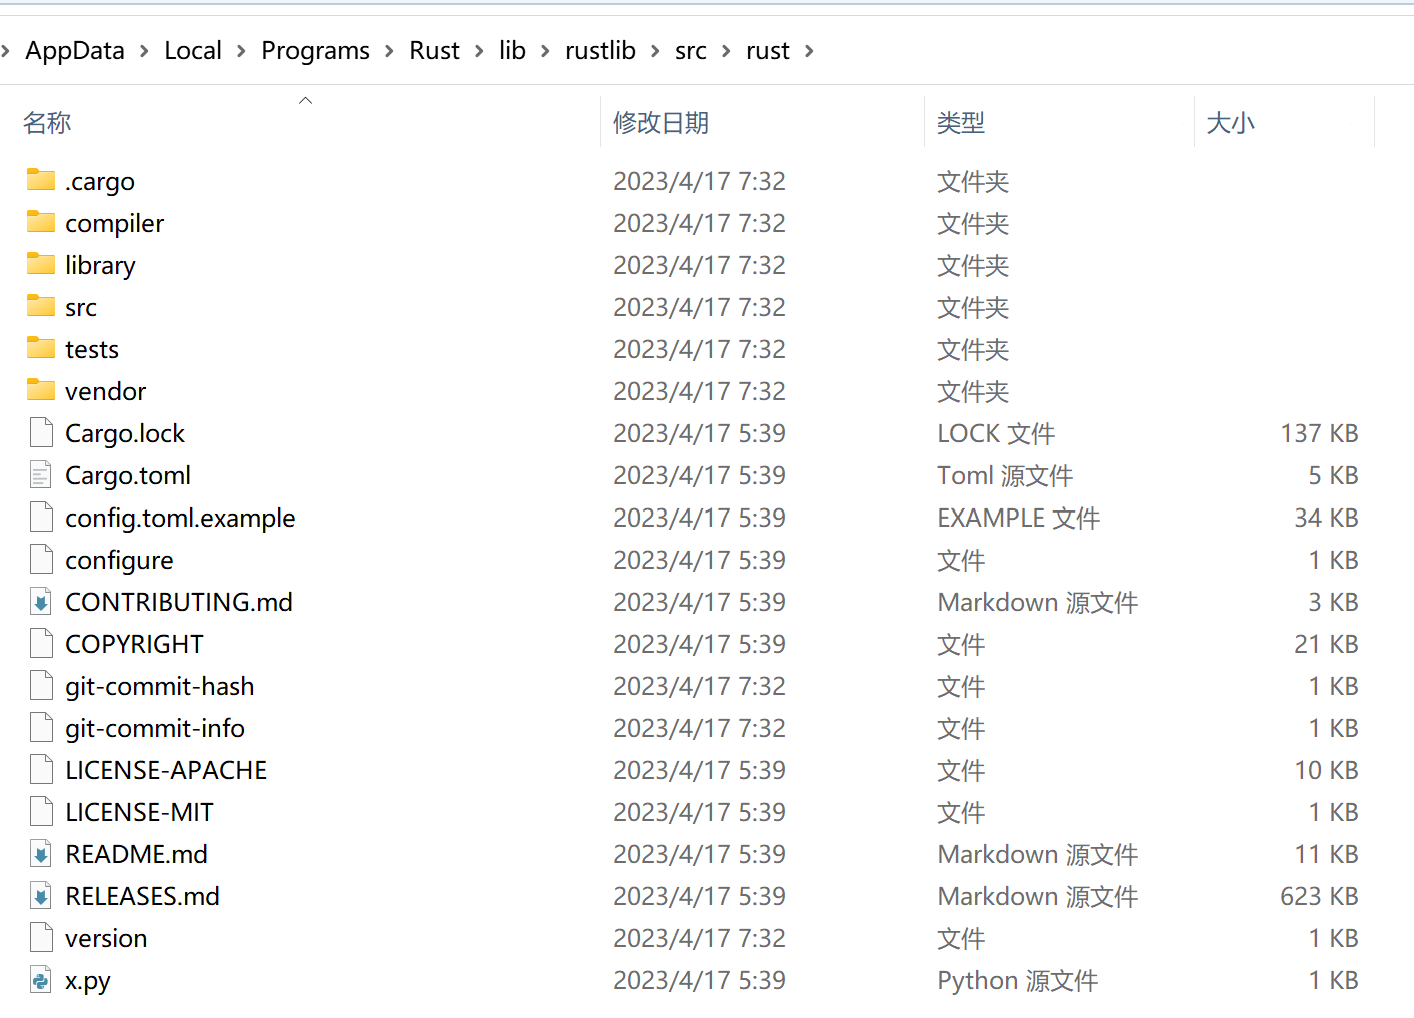
Task: Expand the chevron after the rust breadcrumb
Action: click(809, 51)
